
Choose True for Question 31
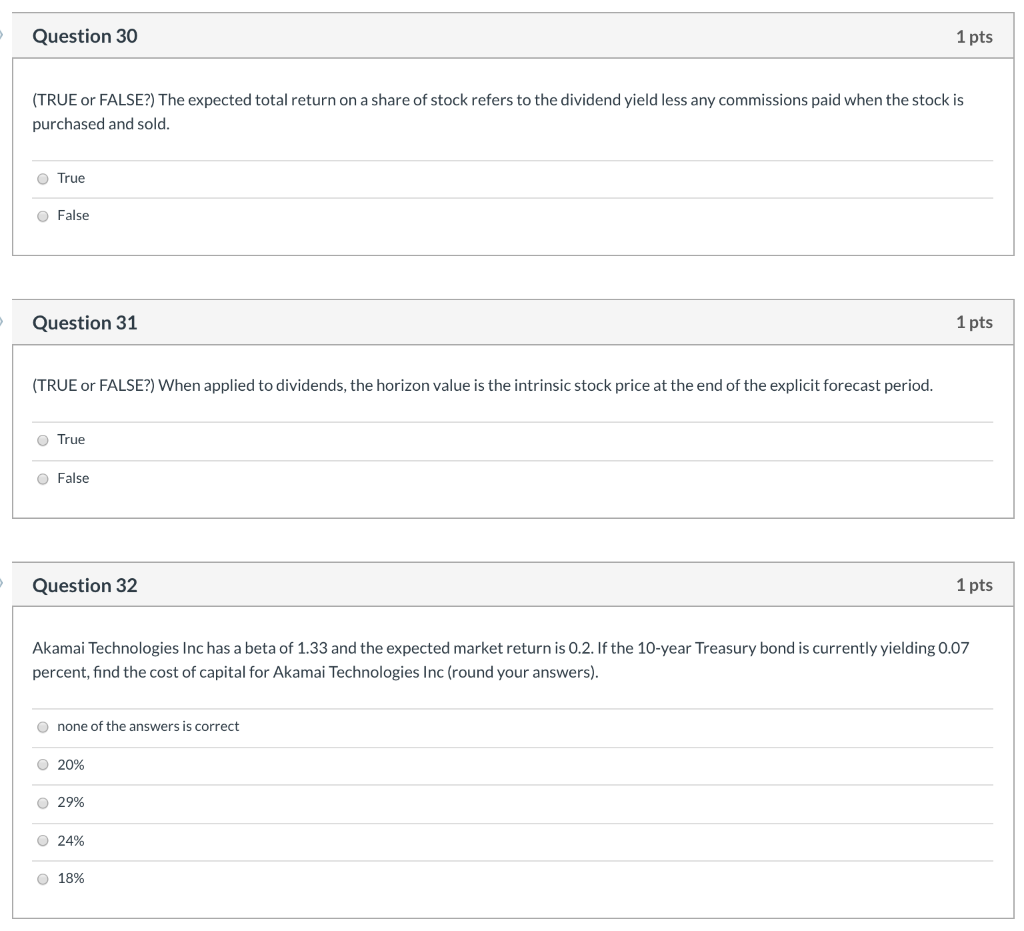[43, 440]
